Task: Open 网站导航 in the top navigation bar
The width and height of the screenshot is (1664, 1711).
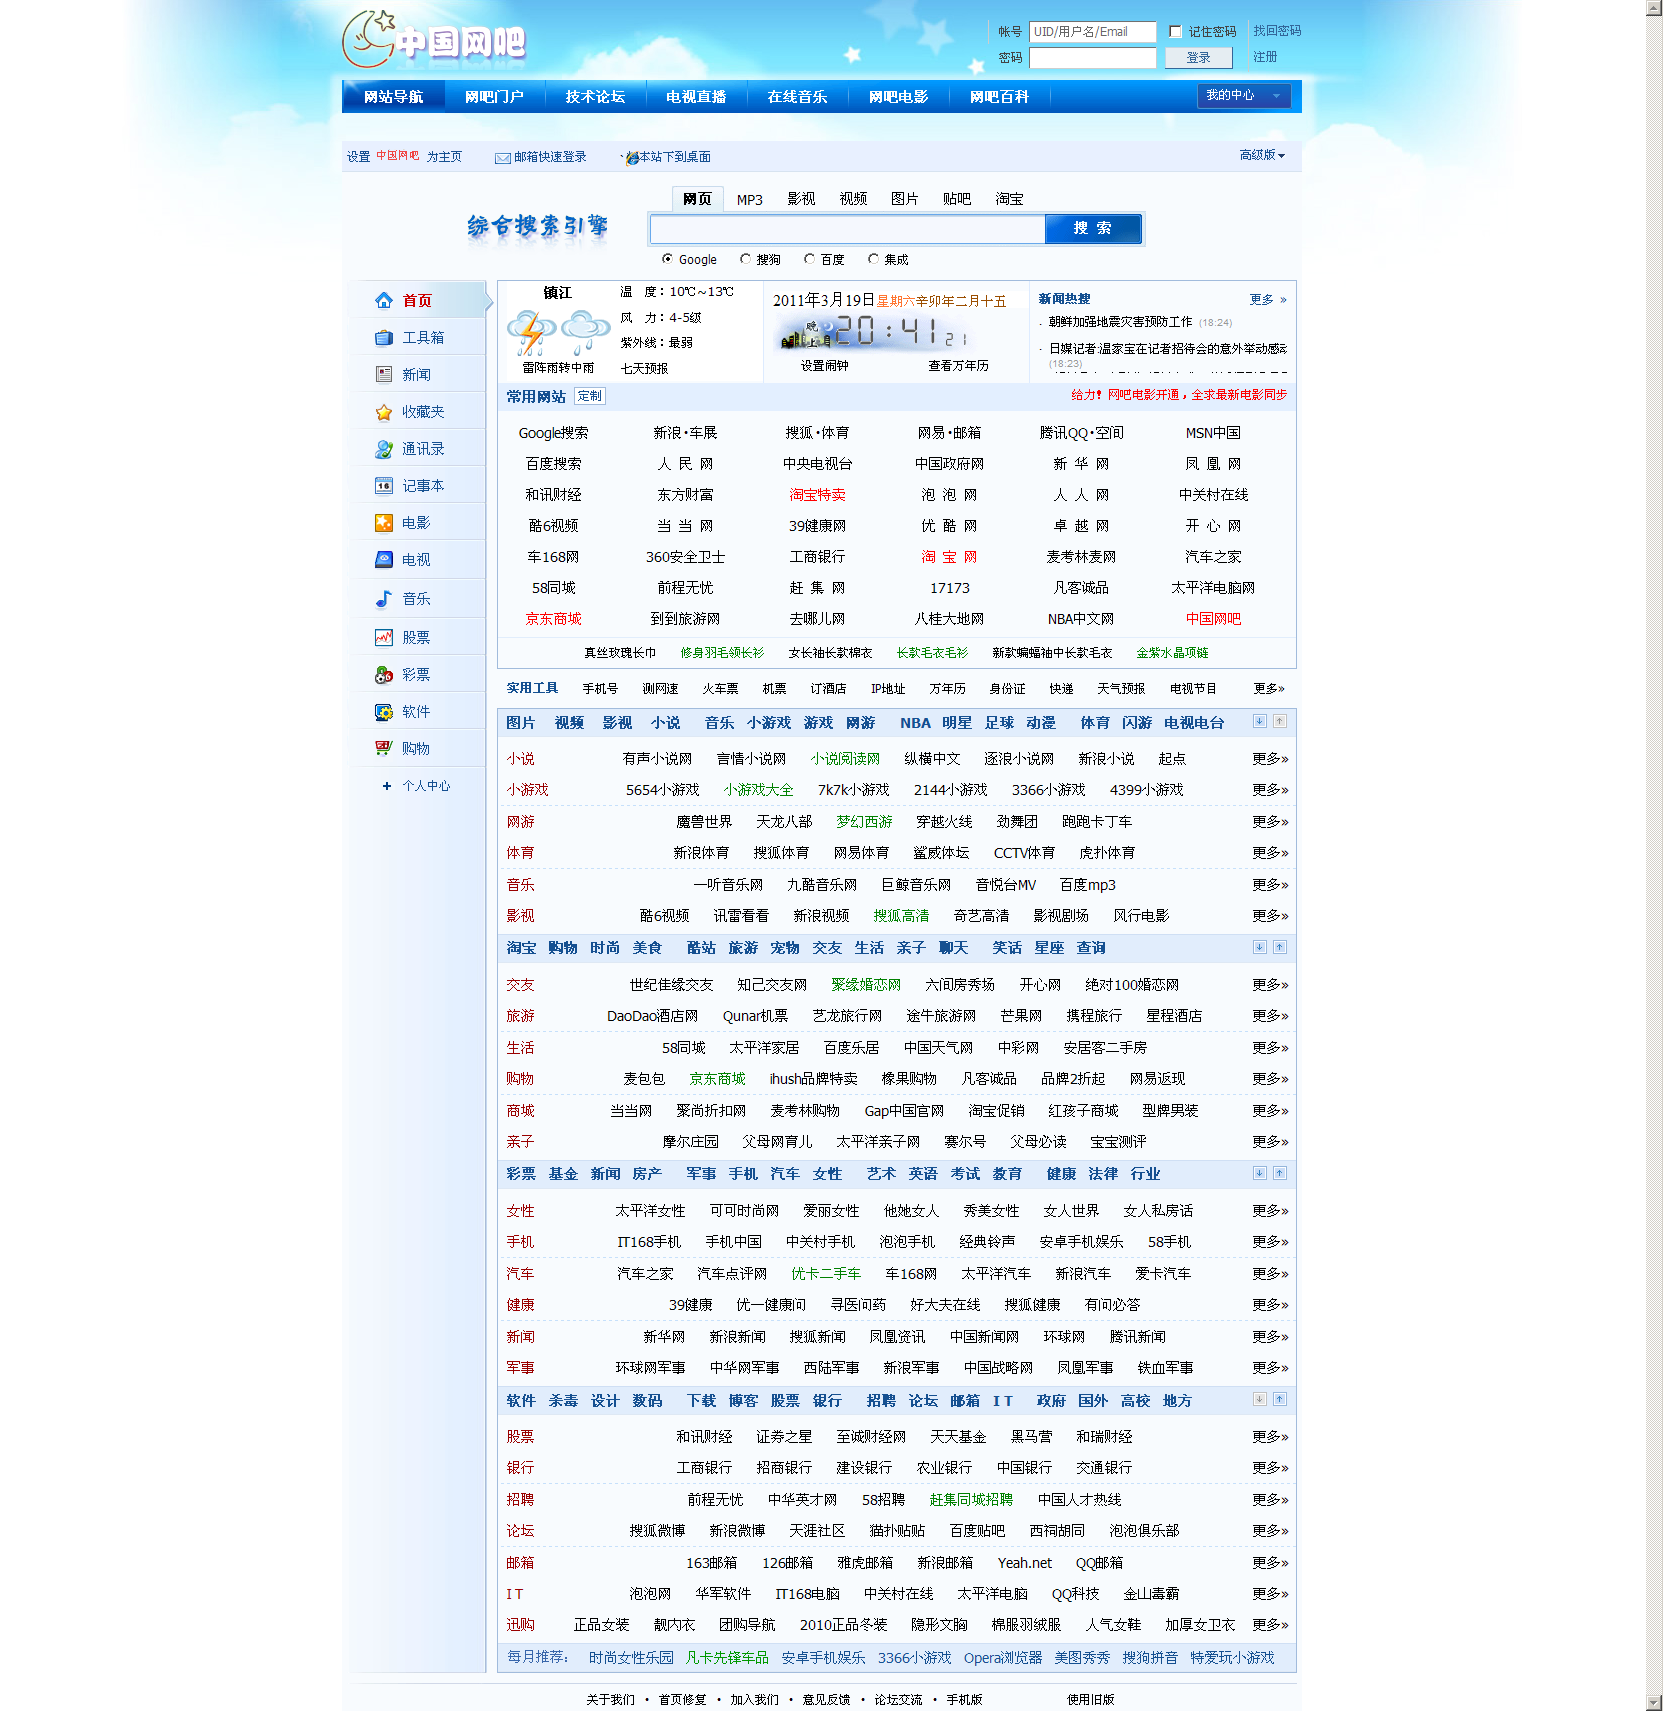Action: [x=394, y=97]
